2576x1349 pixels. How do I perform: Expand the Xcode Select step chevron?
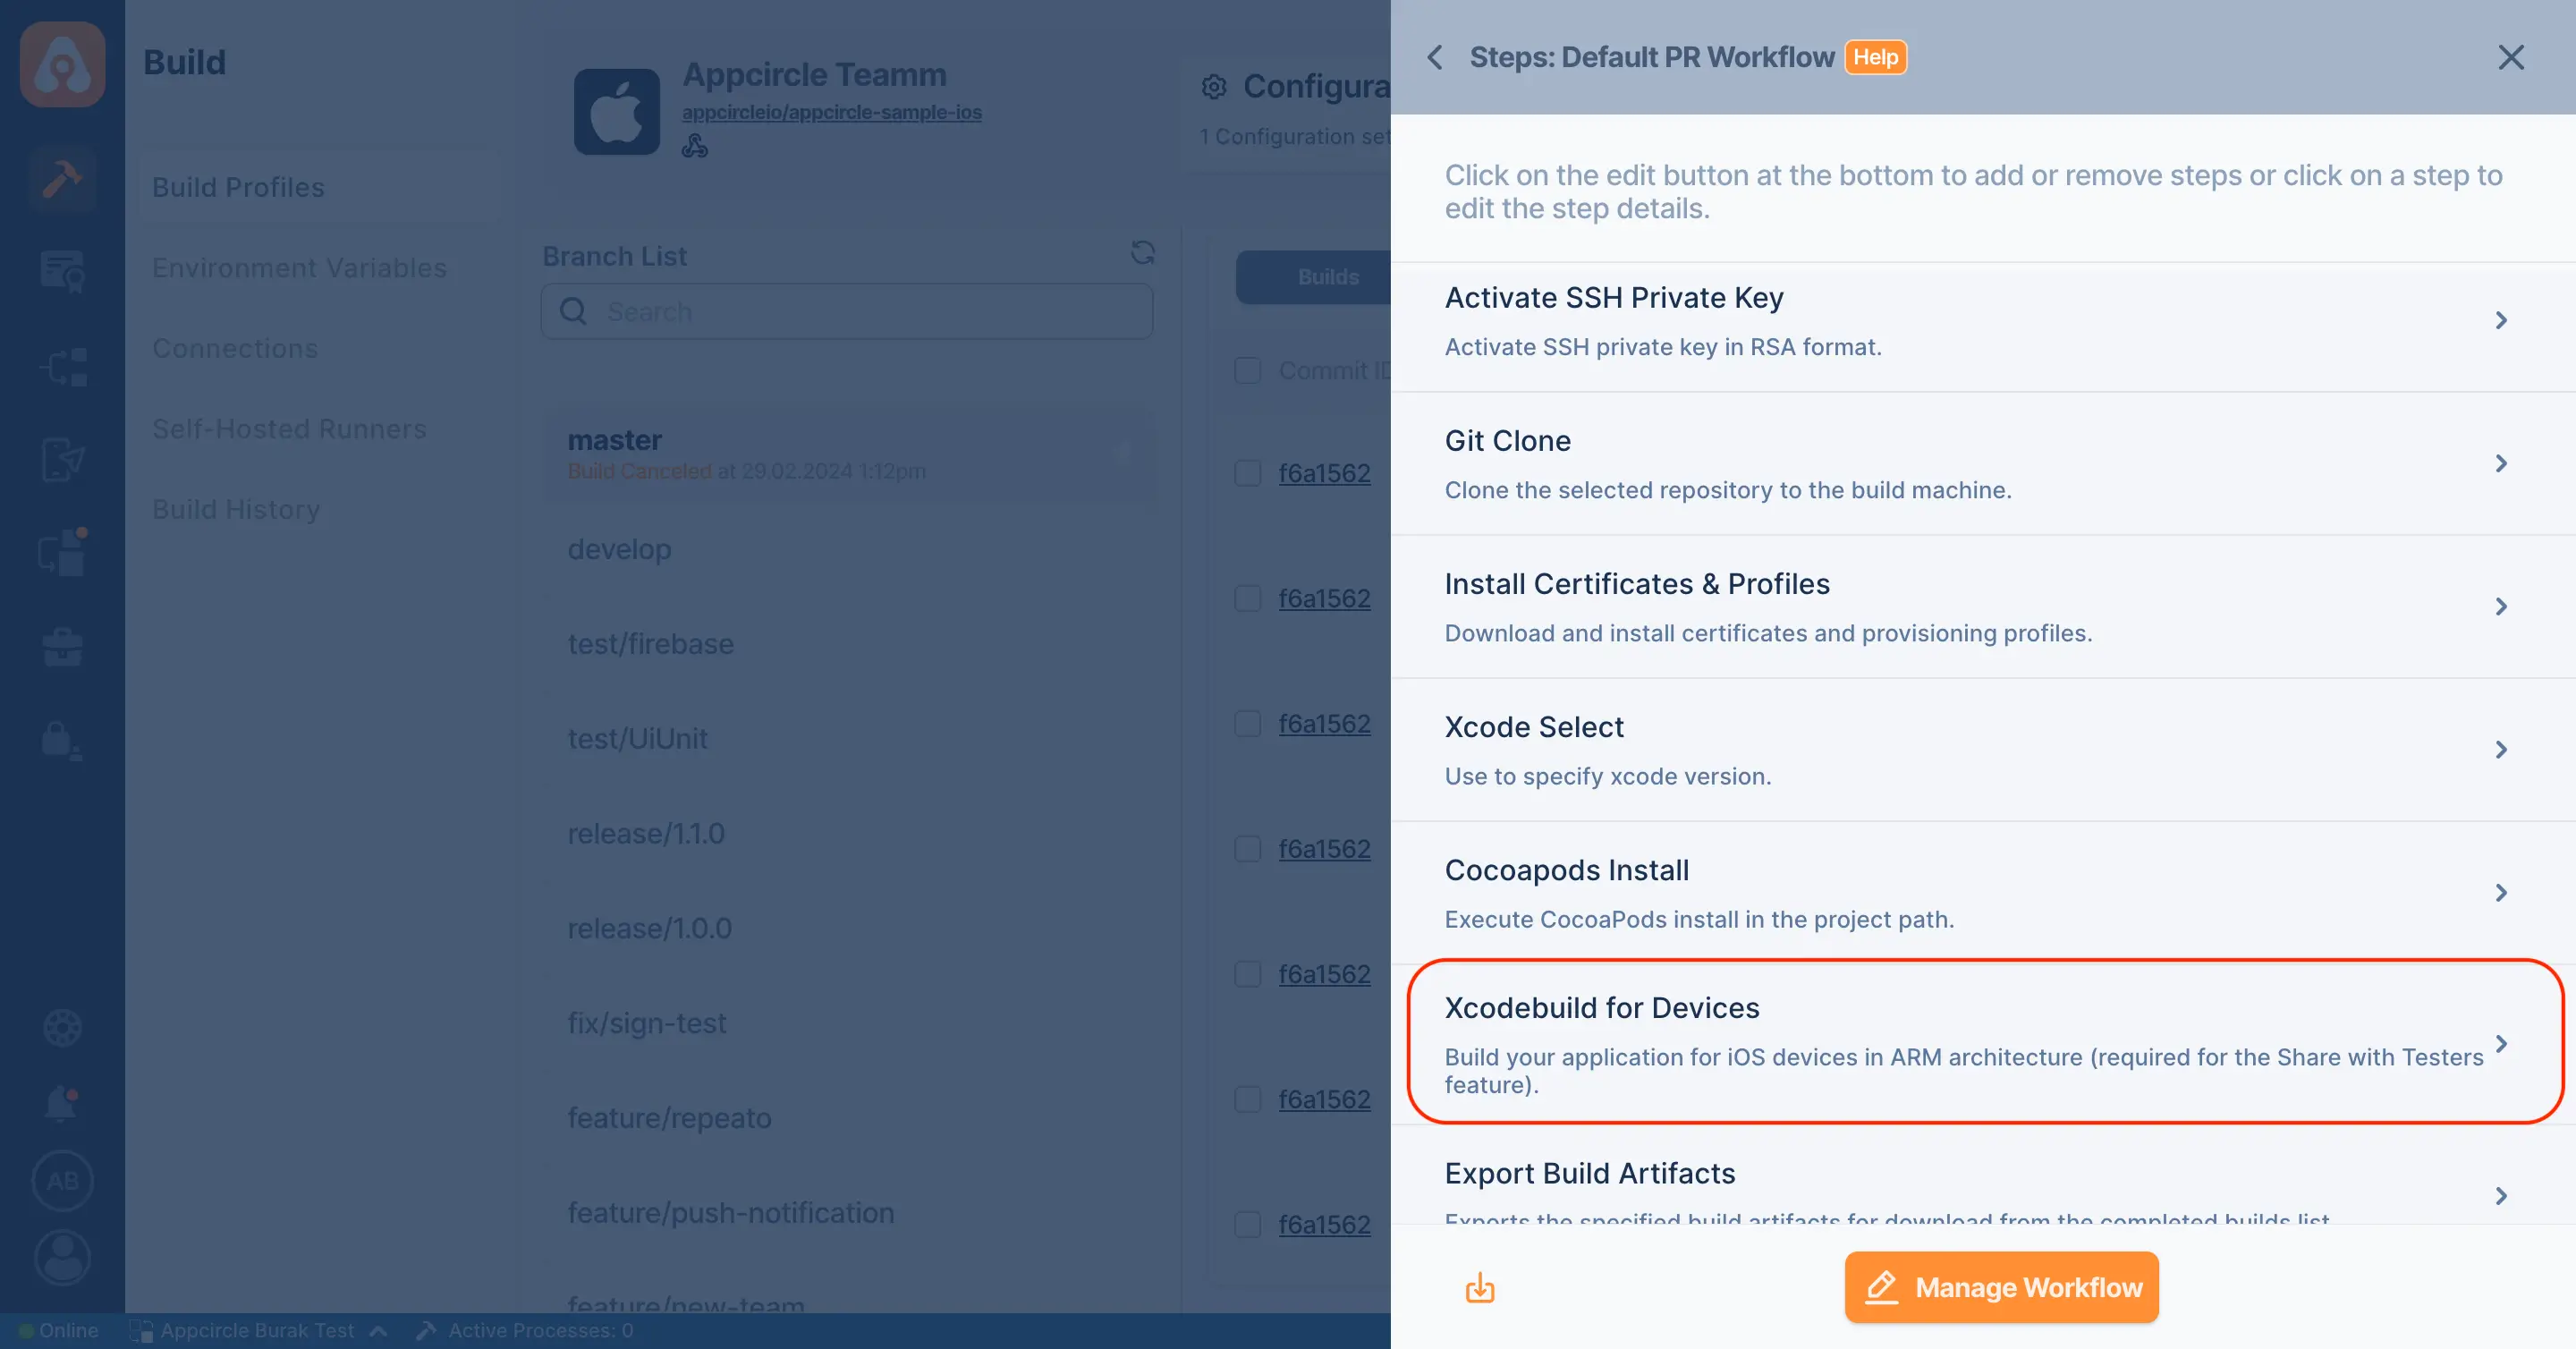(x=2501, y=749)
